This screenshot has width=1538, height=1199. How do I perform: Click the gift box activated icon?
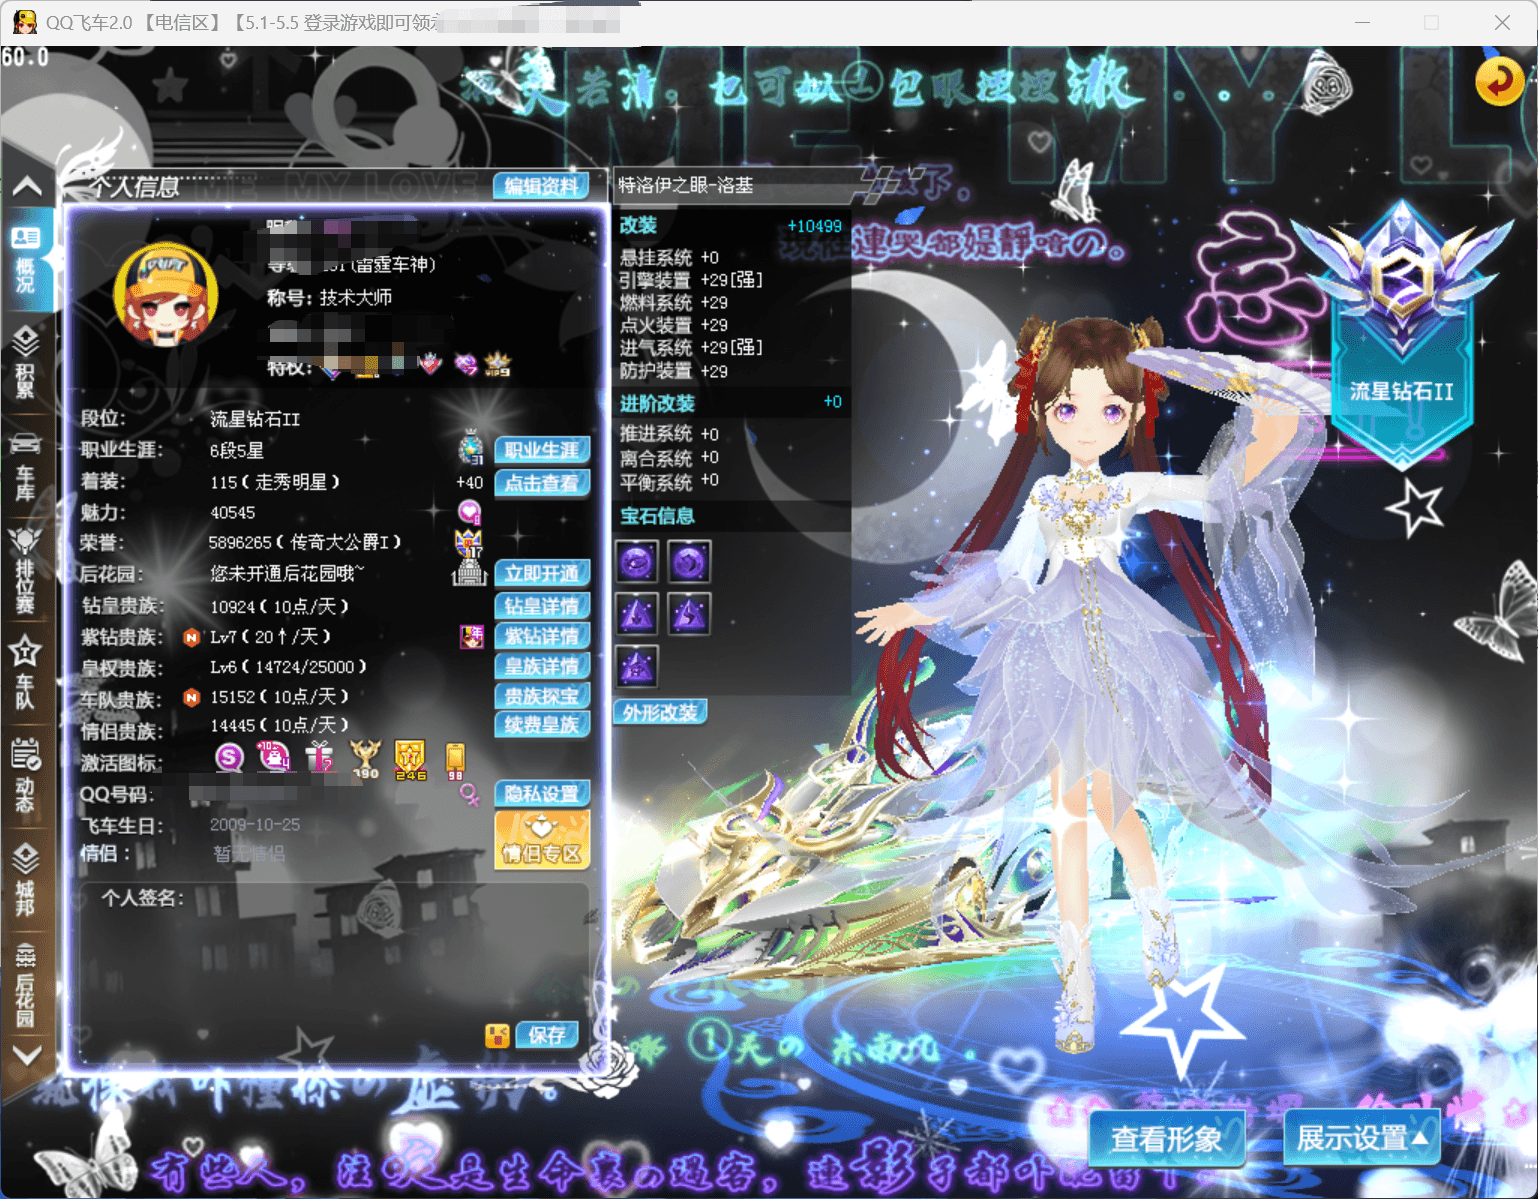(320, 757)
